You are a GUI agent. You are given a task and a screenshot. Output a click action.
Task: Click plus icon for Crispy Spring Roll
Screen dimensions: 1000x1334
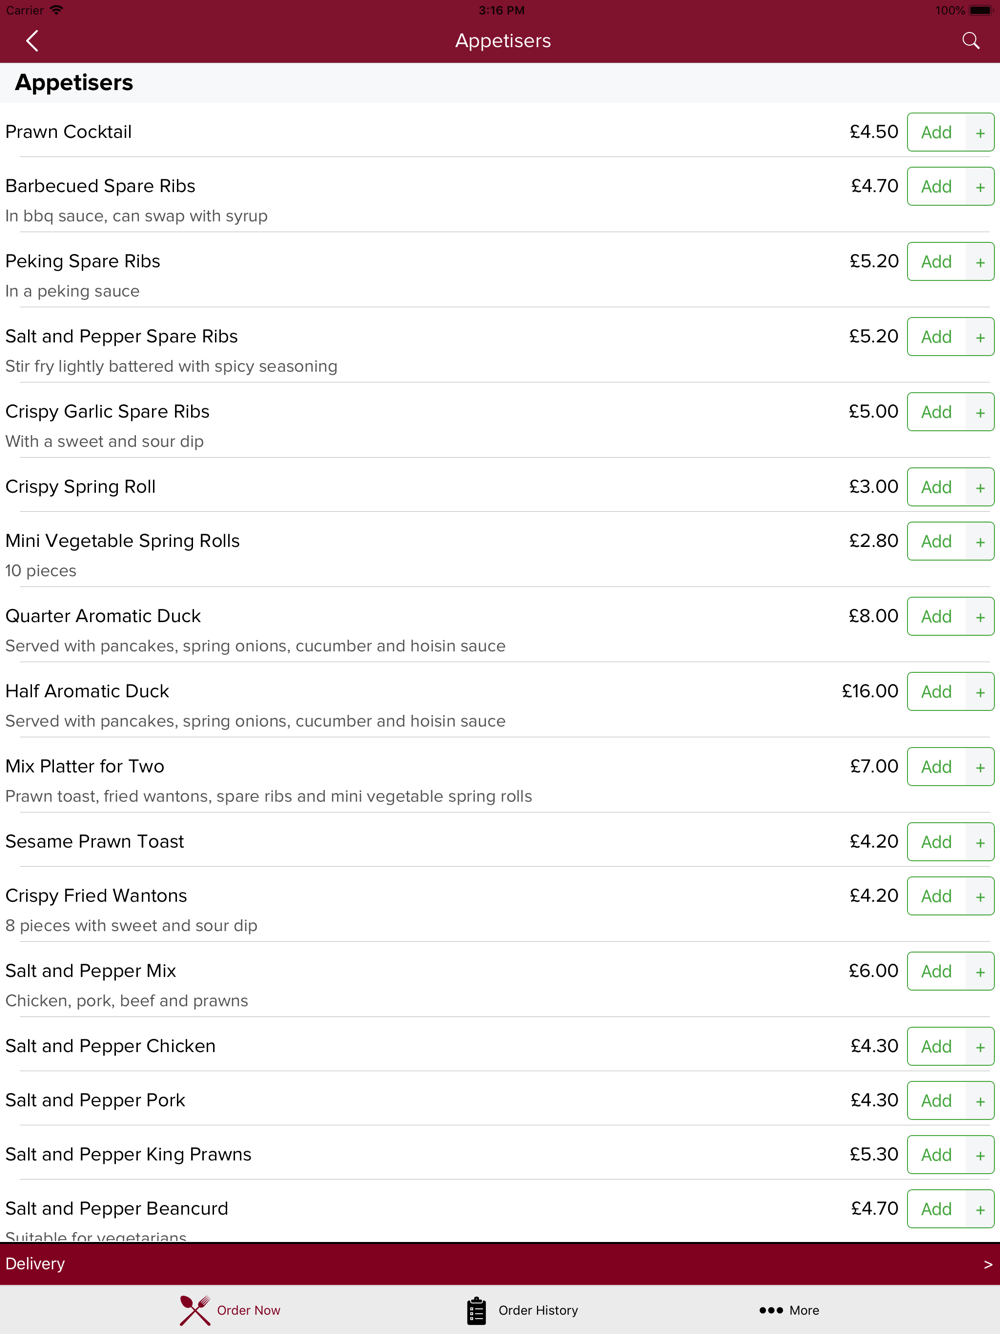[x=980, y=488]
